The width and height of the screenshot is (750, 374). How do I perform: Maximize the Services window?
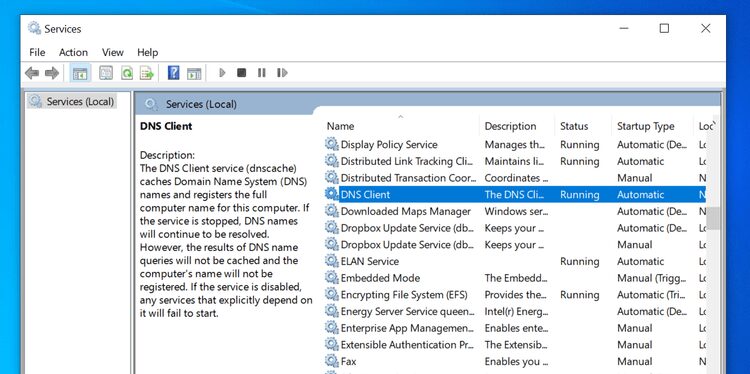[x=664, y=28]
